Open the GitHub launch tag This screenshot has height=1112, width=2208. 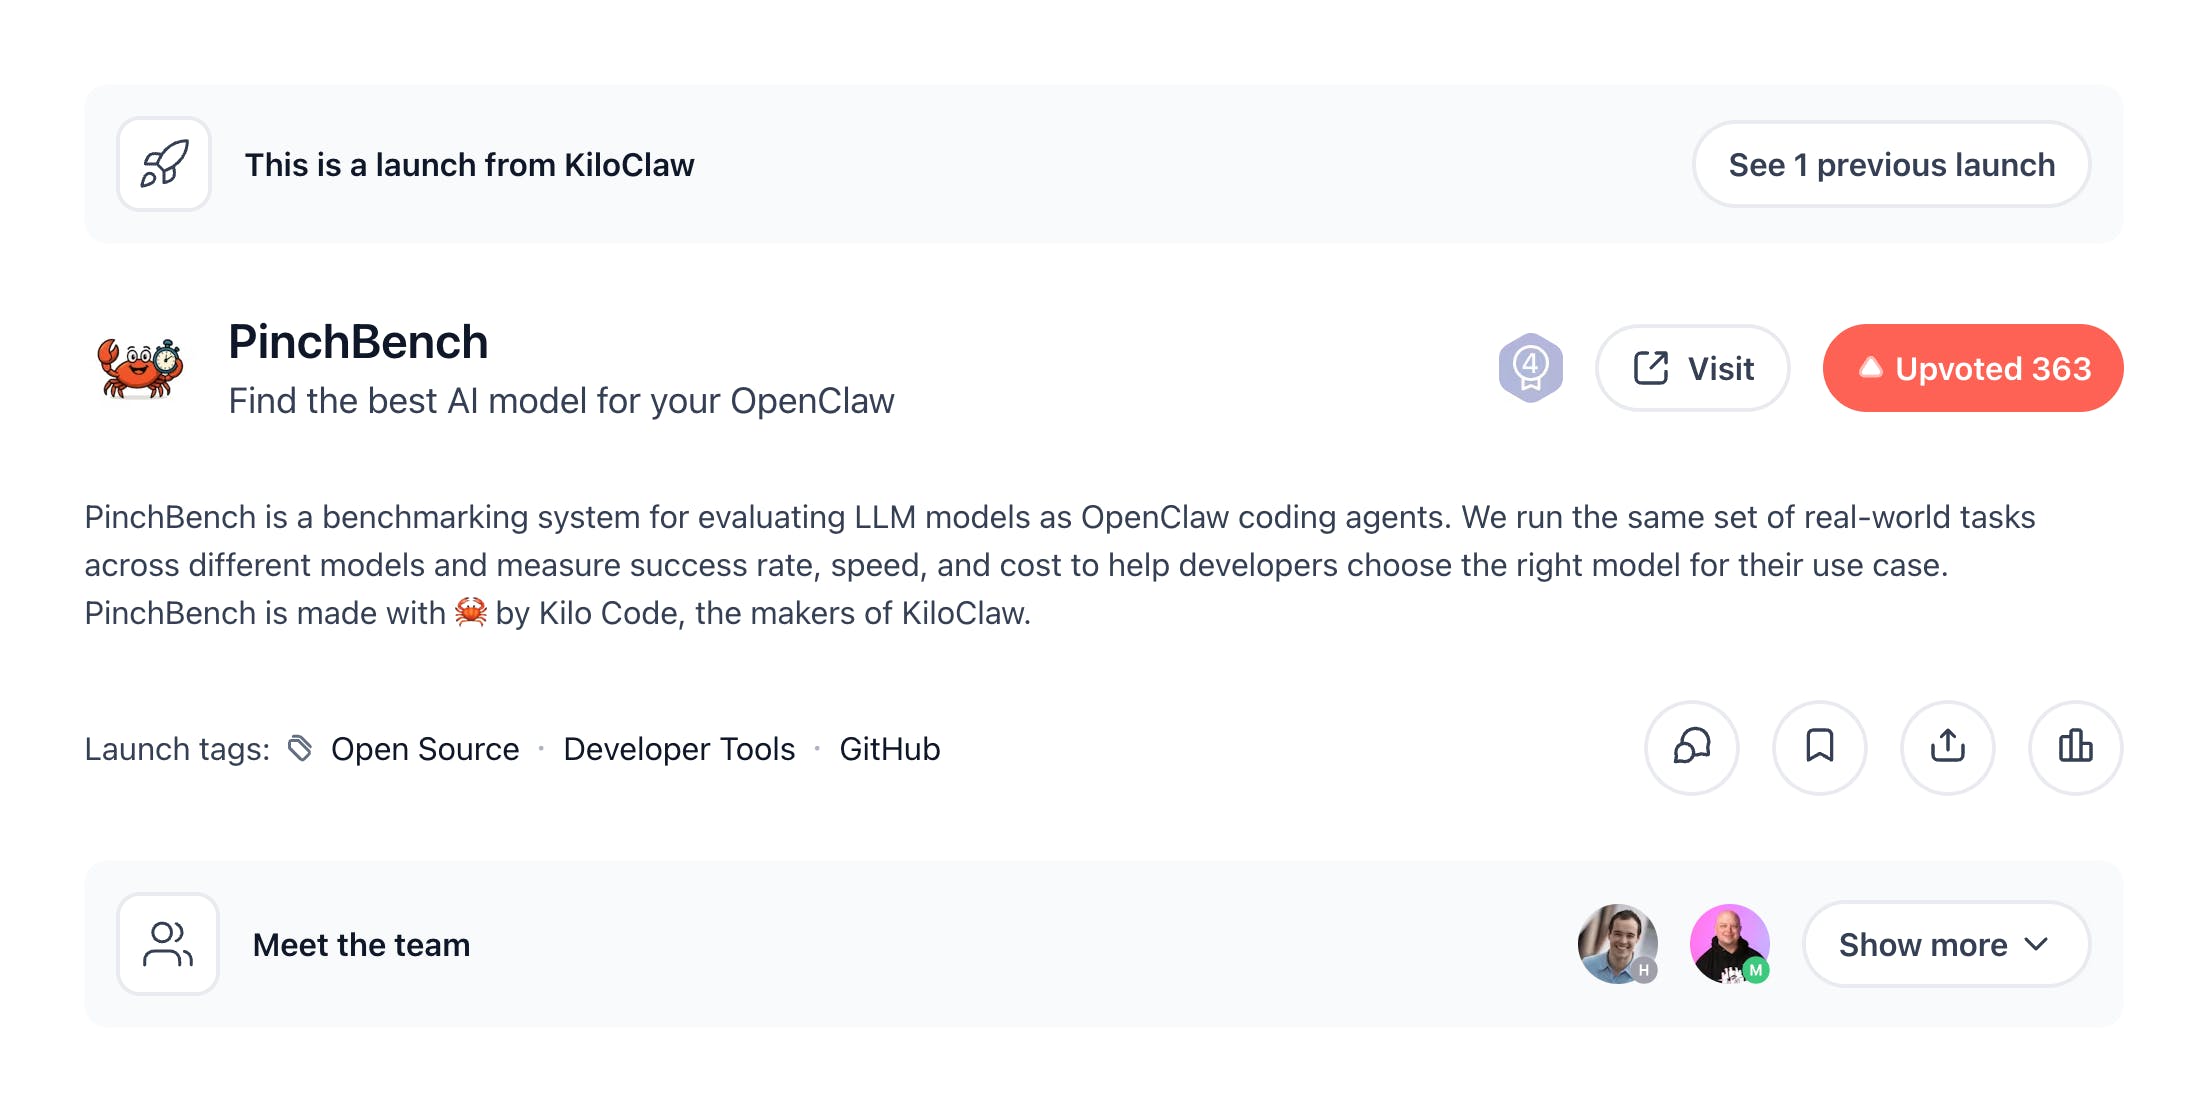[x=889, y=749]
